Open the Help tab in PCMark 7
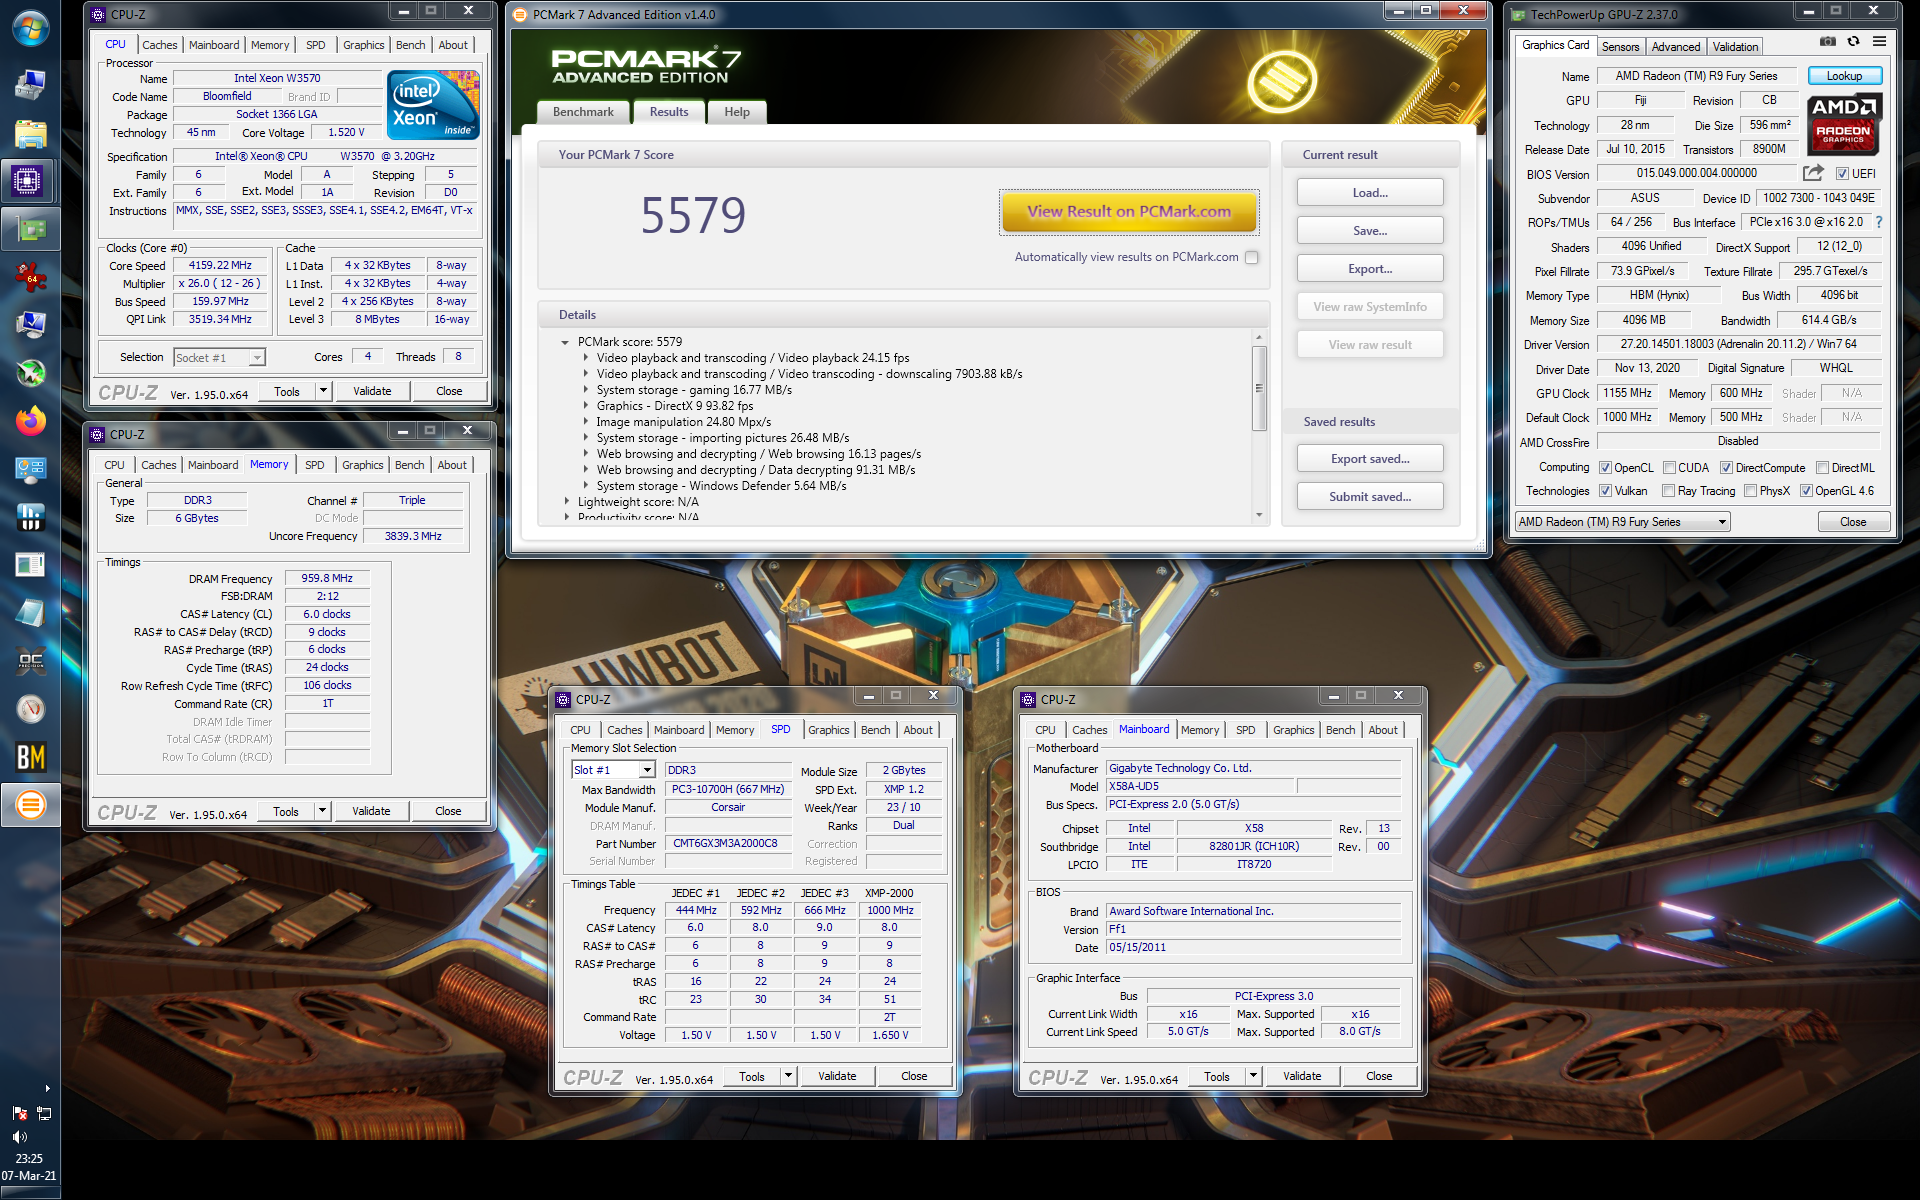1920x1200 pixels. 737,112
